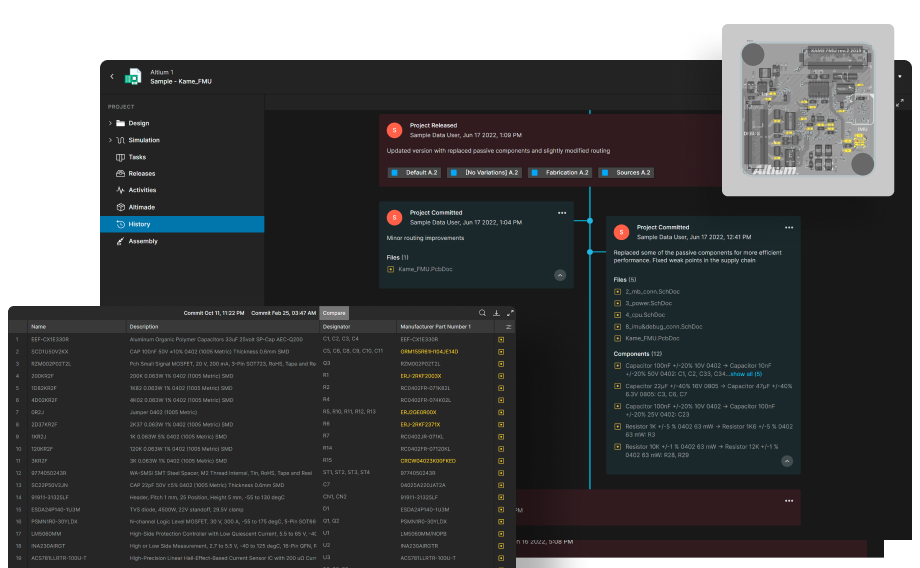Open Tasks in the project sidebar
The image size is (920, 568).
point(137,157)
